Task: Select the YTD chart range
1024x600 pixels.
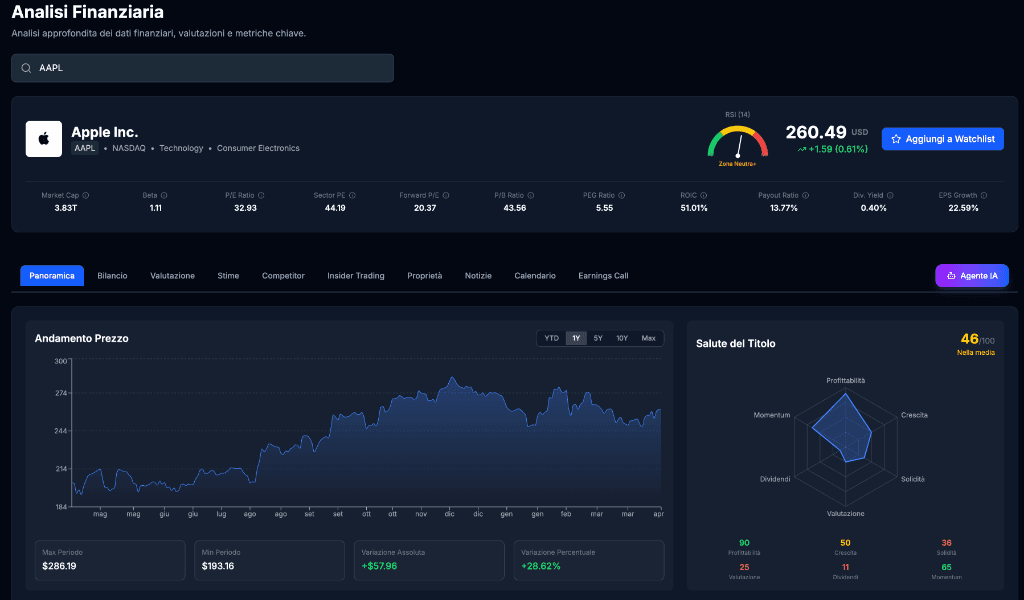Action: [x=551, y=338]
